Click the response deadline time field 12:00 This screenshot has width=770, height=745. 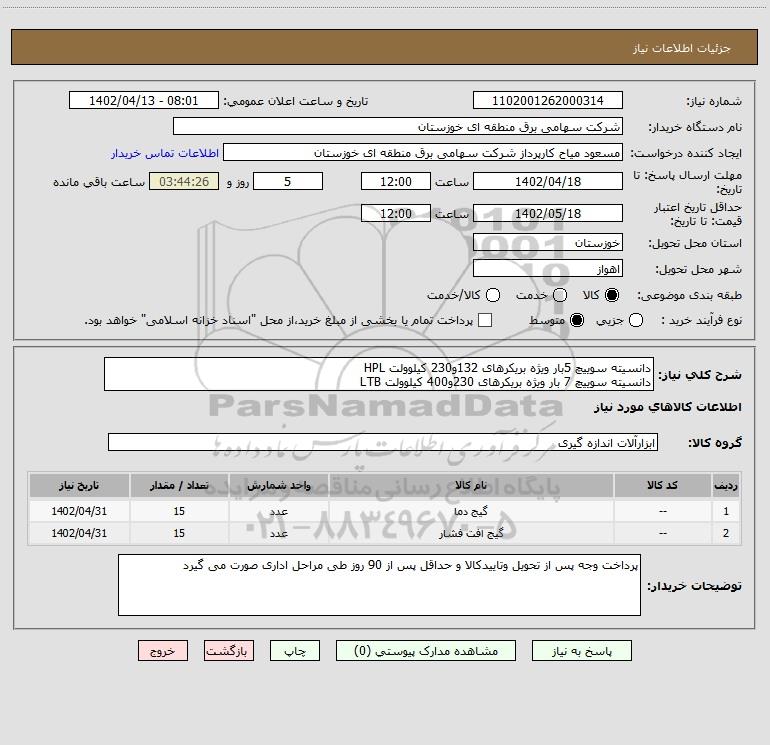click(x=396, y=181)
